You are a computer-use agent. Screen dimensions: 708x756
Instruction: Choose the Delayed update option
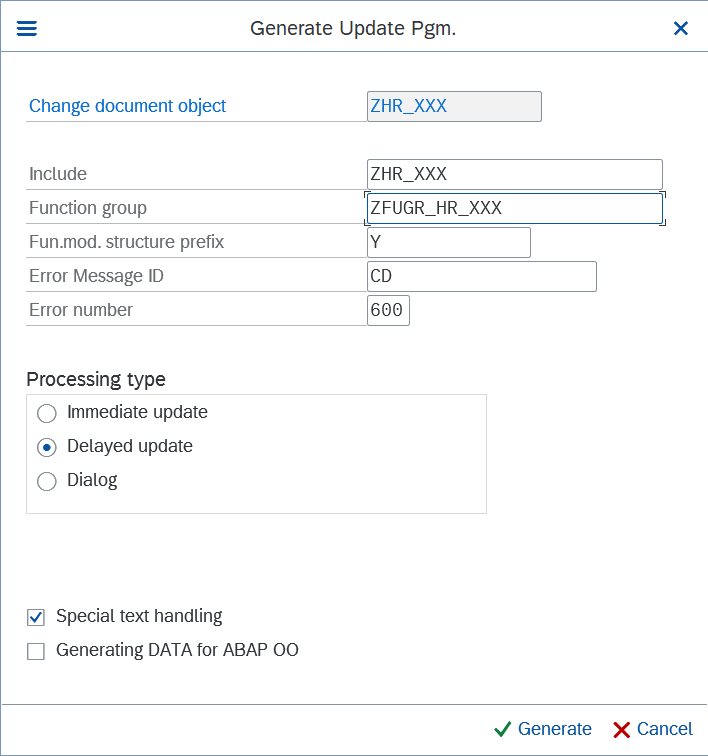coord(47,447)
